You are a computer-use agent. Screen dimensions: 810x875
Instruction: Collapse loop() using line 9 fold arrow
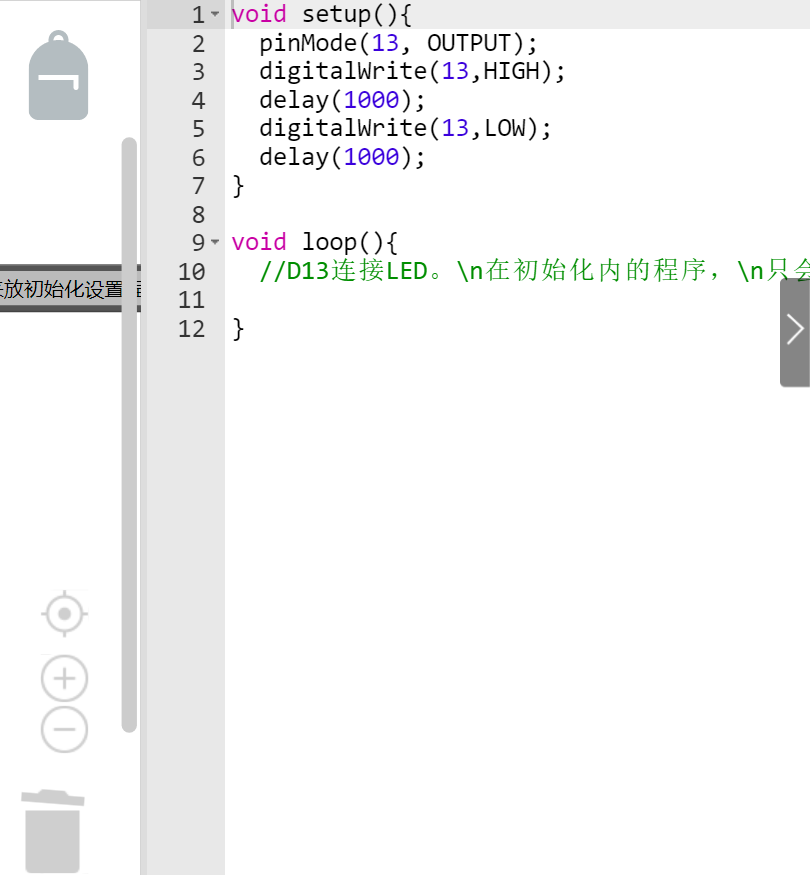pyautogui.click(x=215, y=243)
